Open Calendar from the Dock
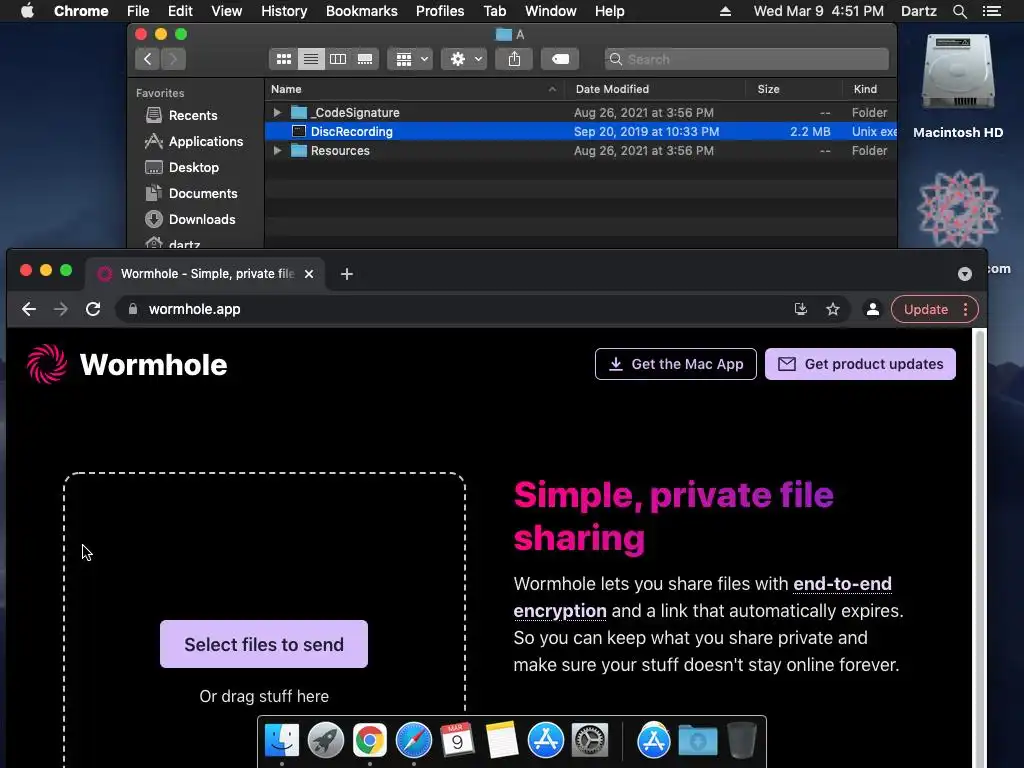This screenshot has width=1024, height=768. coord(457,740)
